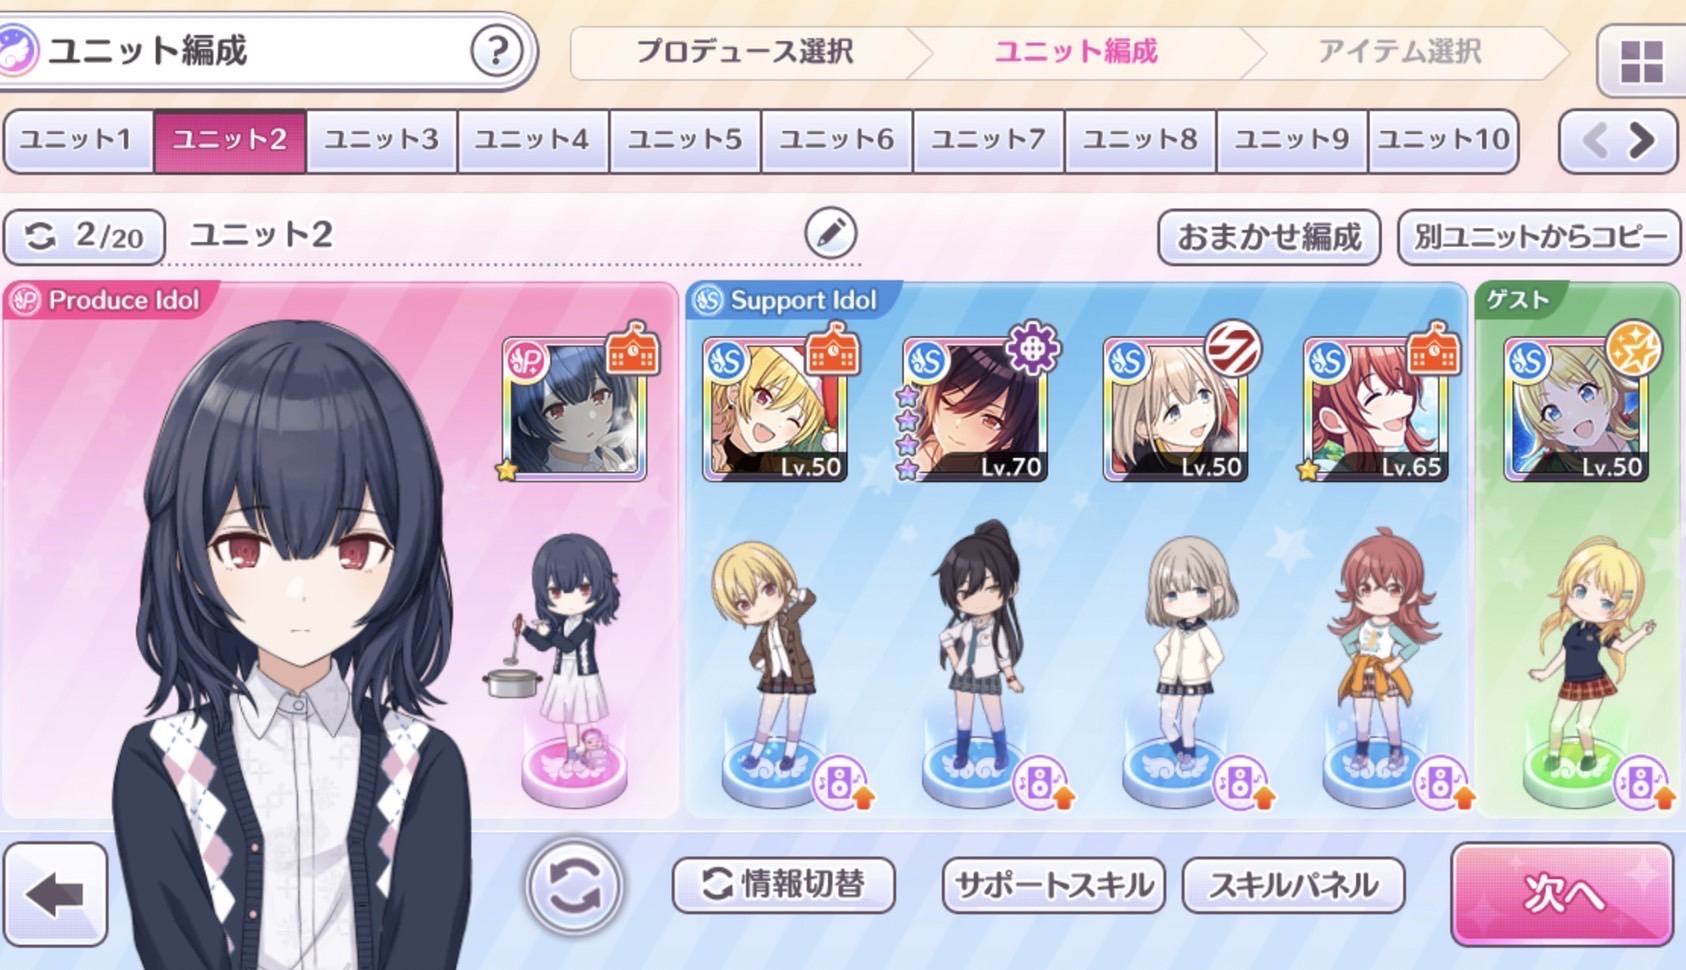Viewport: 1686px width, 970px height.
Task: Go to プロデュース選択 step
Action: [746, 52]
